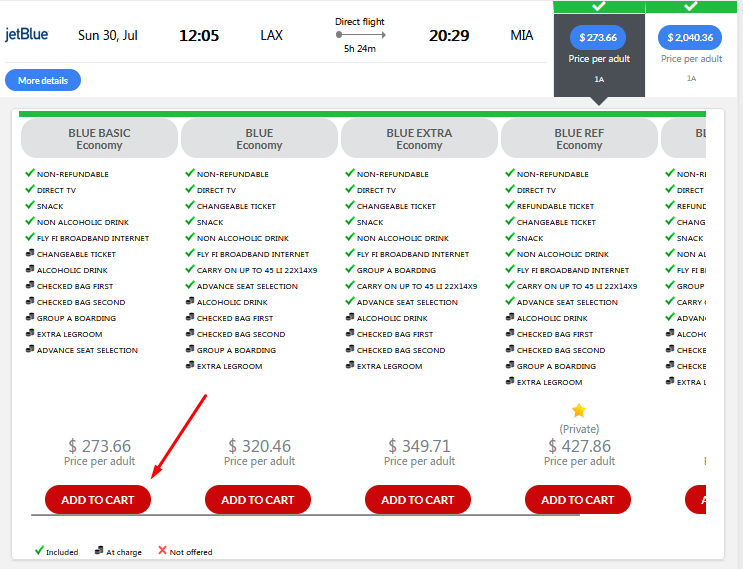The height and width of the screenshot is (569, 743).
Task: Click charge icon beside Checked Bag First in Blue Basic
Action: pos(30,286)
